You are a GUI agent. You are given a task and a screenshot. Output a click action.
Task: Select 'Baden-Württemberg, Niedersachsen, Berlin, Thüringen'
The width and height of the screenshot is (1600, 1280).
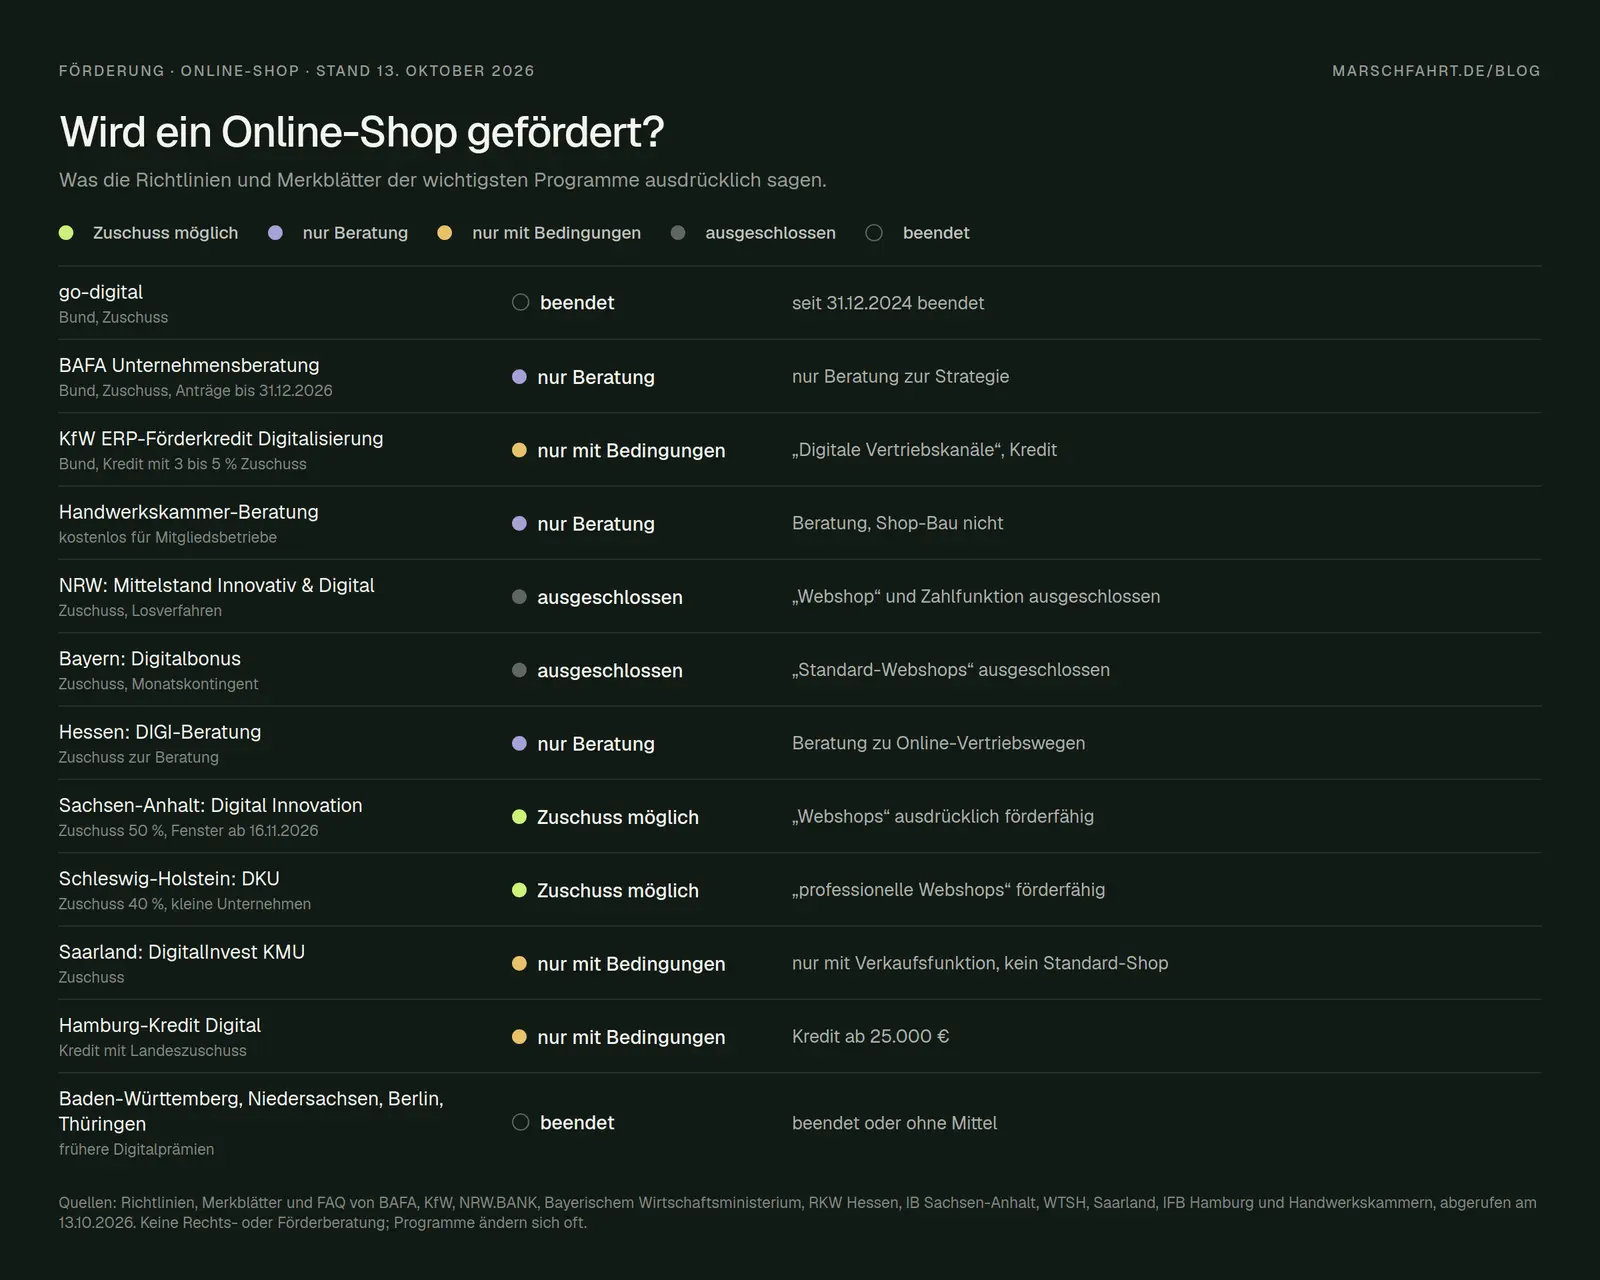251,1111
